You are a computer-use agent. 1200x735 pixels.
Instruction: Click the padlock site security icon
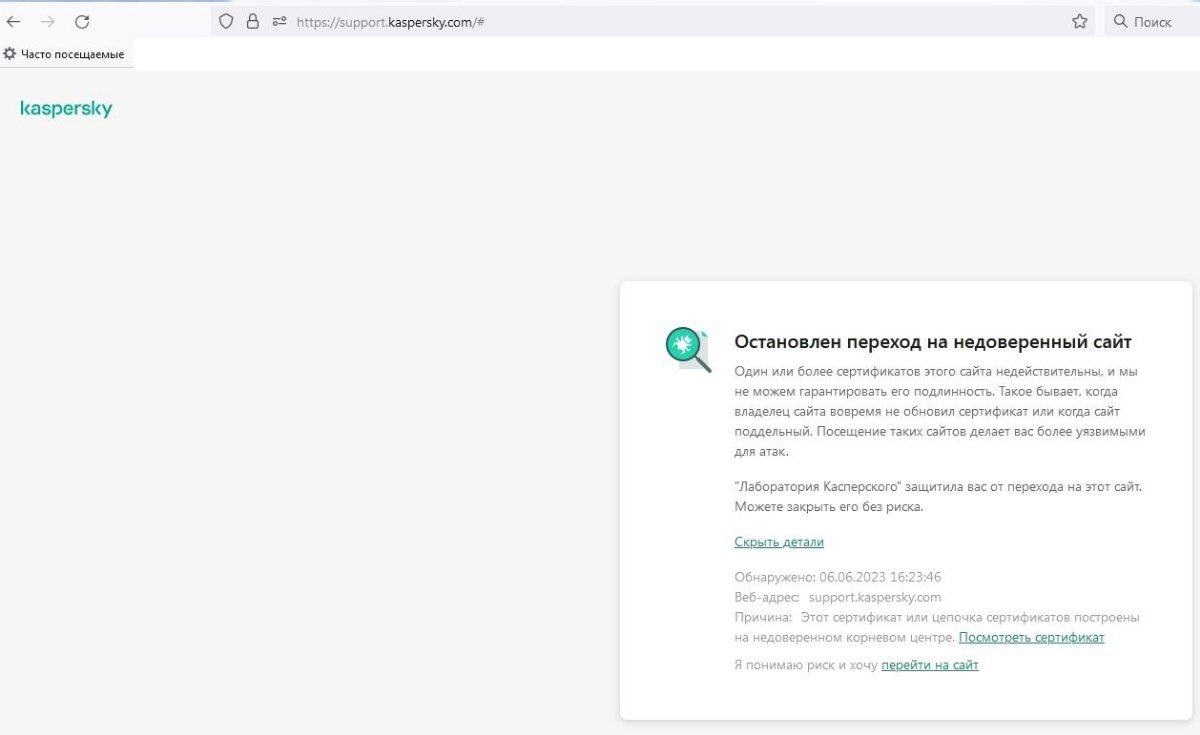click(252, 21)
